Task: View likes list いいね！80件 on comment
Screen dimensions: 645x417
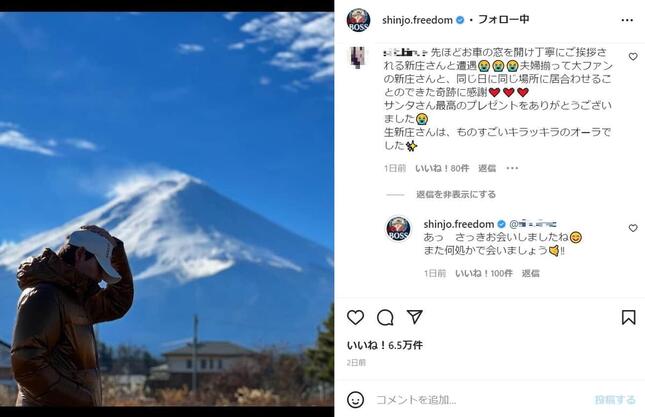Action: (442, 168)
